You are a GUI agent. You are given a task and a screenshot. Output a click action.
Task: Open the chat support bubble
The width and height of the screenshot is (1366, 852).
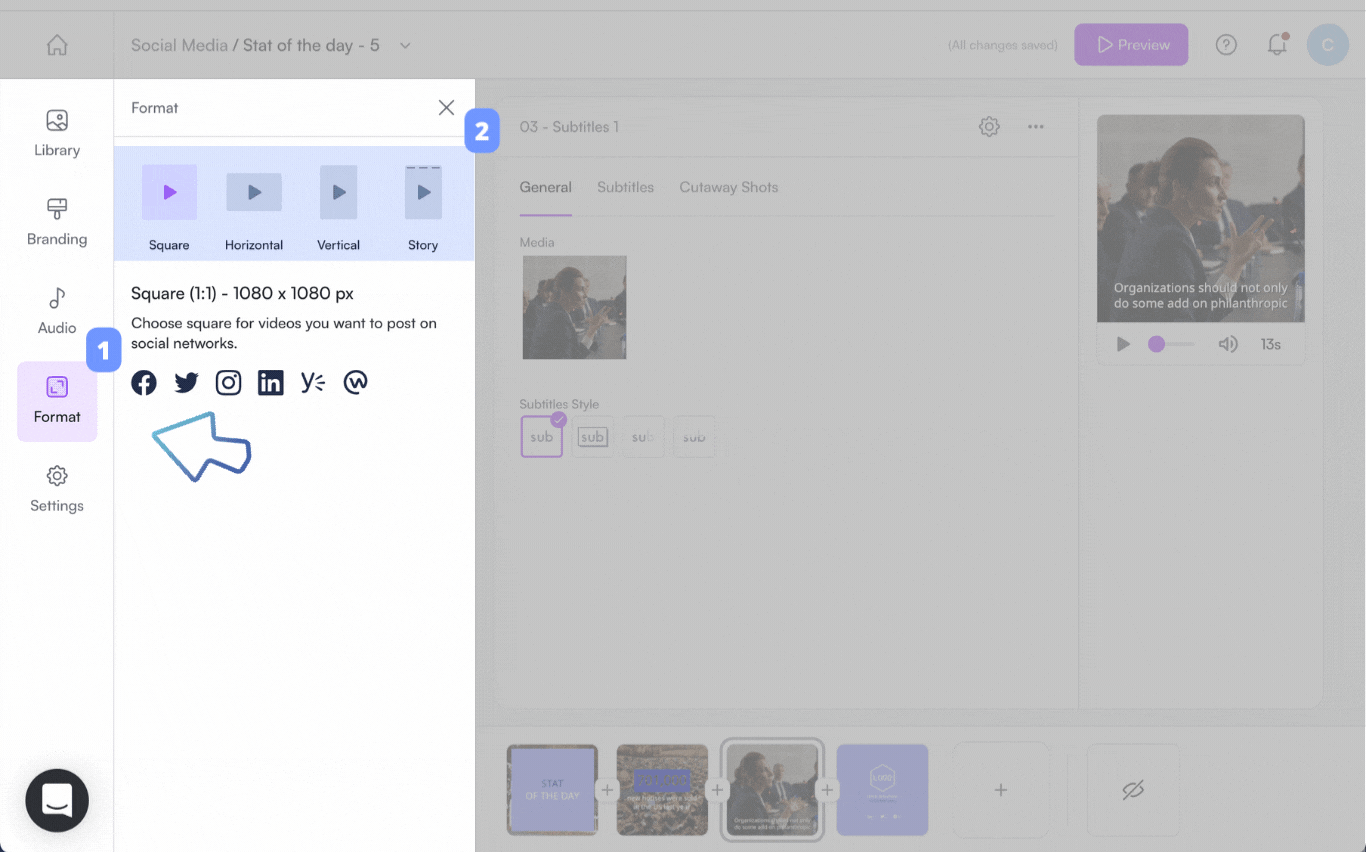pyautogui.click(x=57, y=800)
